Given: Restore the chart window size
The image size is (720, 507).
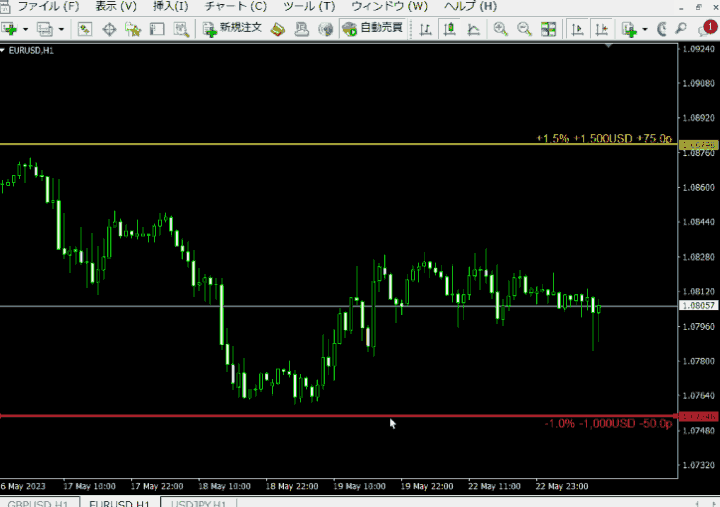Looking at the screenshot, I should (698, 7).
